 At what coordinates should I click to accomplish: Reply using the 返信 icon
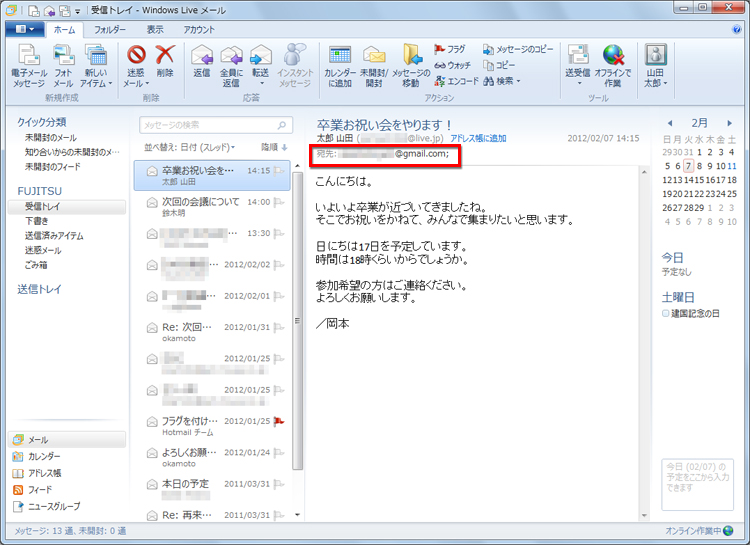pyautogui.click(x=202, y=61)
